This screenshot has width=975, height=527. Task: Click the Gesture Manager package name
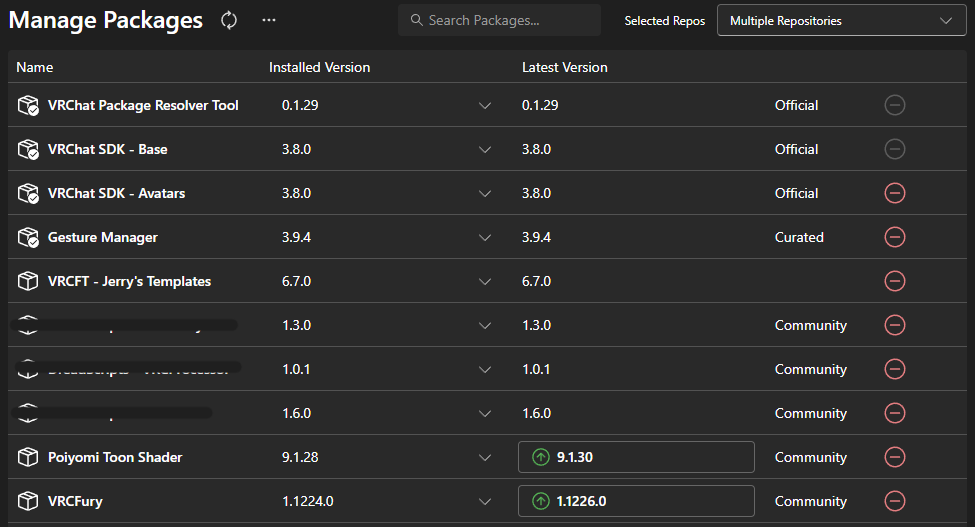point(103,237)
